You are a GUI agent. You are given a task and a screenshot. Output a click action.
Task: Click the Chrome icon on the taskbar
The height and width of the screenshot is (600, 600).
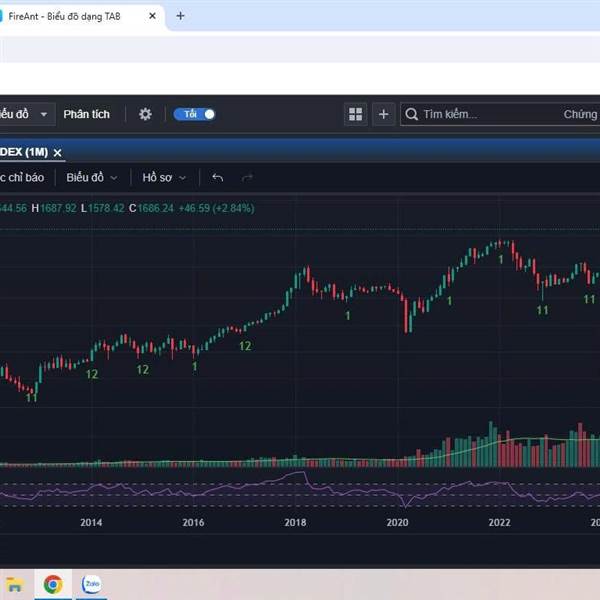53,583
